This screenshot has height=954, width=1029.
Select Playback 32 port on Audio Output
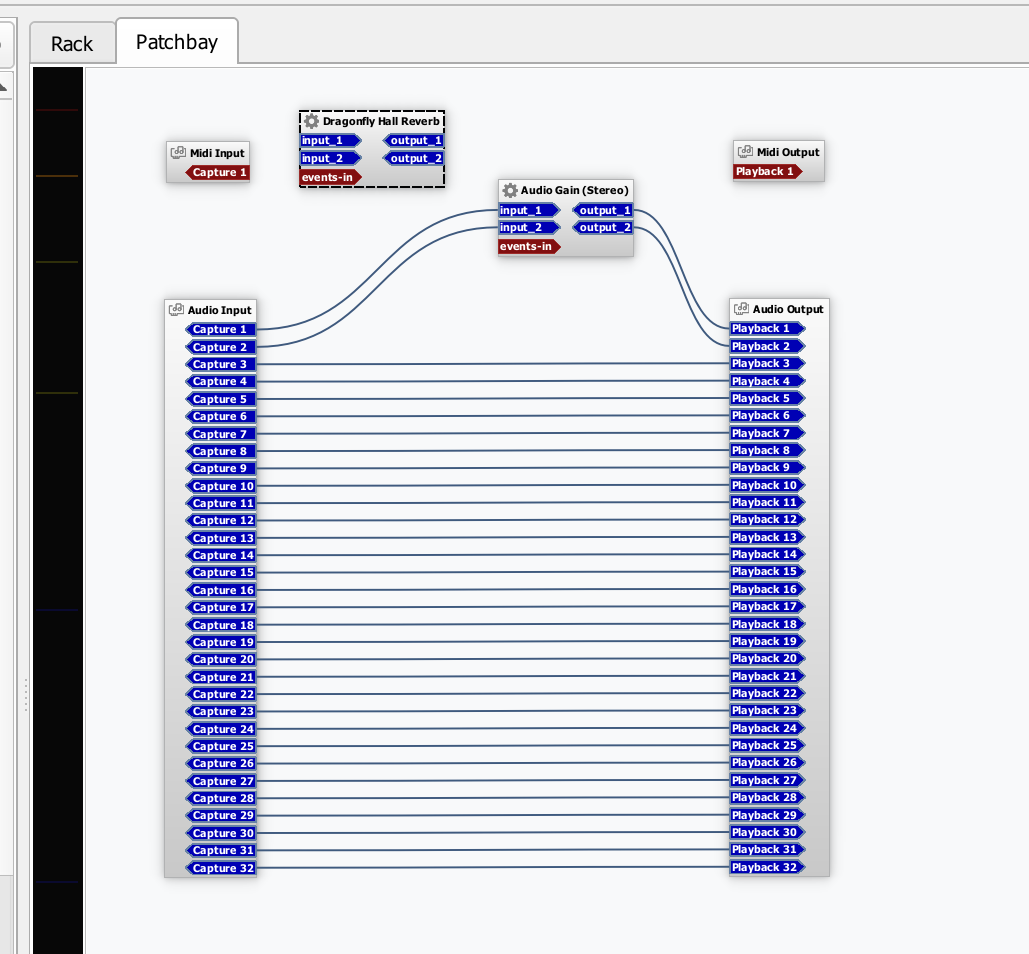pos(766,867)
